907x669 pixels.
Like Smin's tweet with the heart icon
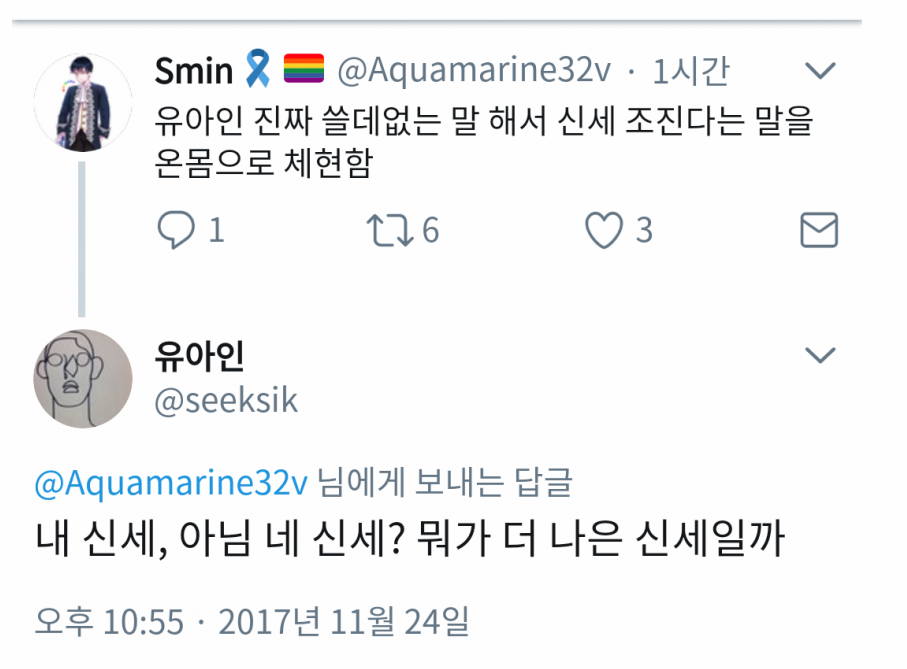pyautogui.click(x=603, y=231)
